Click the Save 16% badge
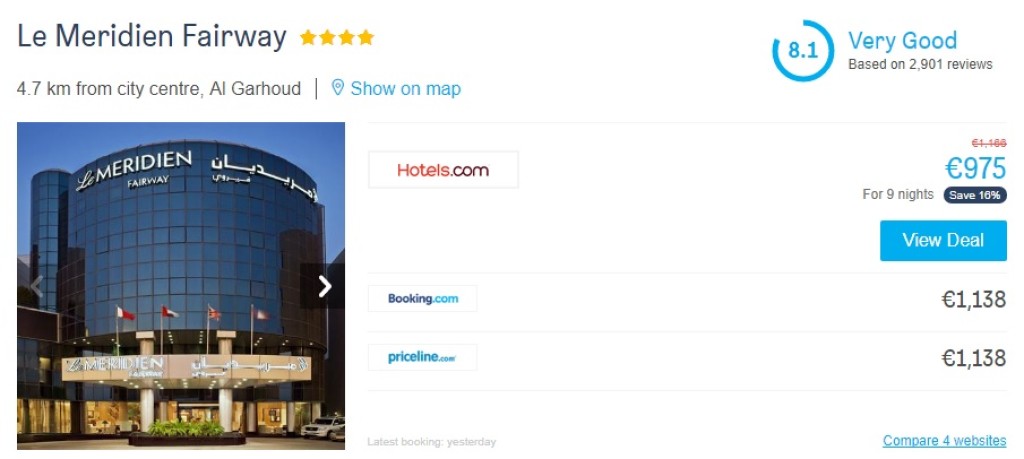The image size is (1024, 459). tap(975, 195)
